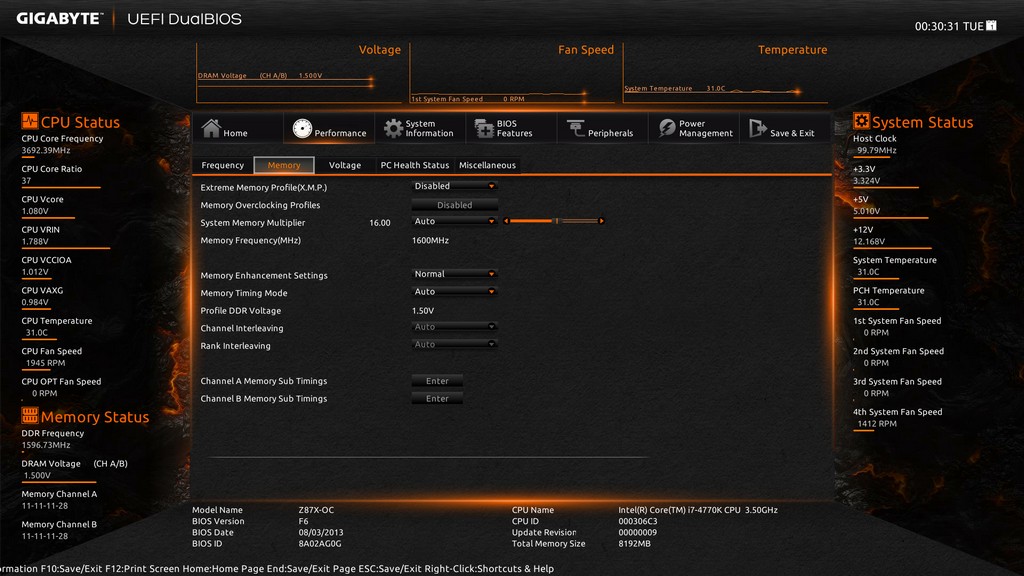Click the 4th System Fan Speed 1412 RPM

click(877, 424)
